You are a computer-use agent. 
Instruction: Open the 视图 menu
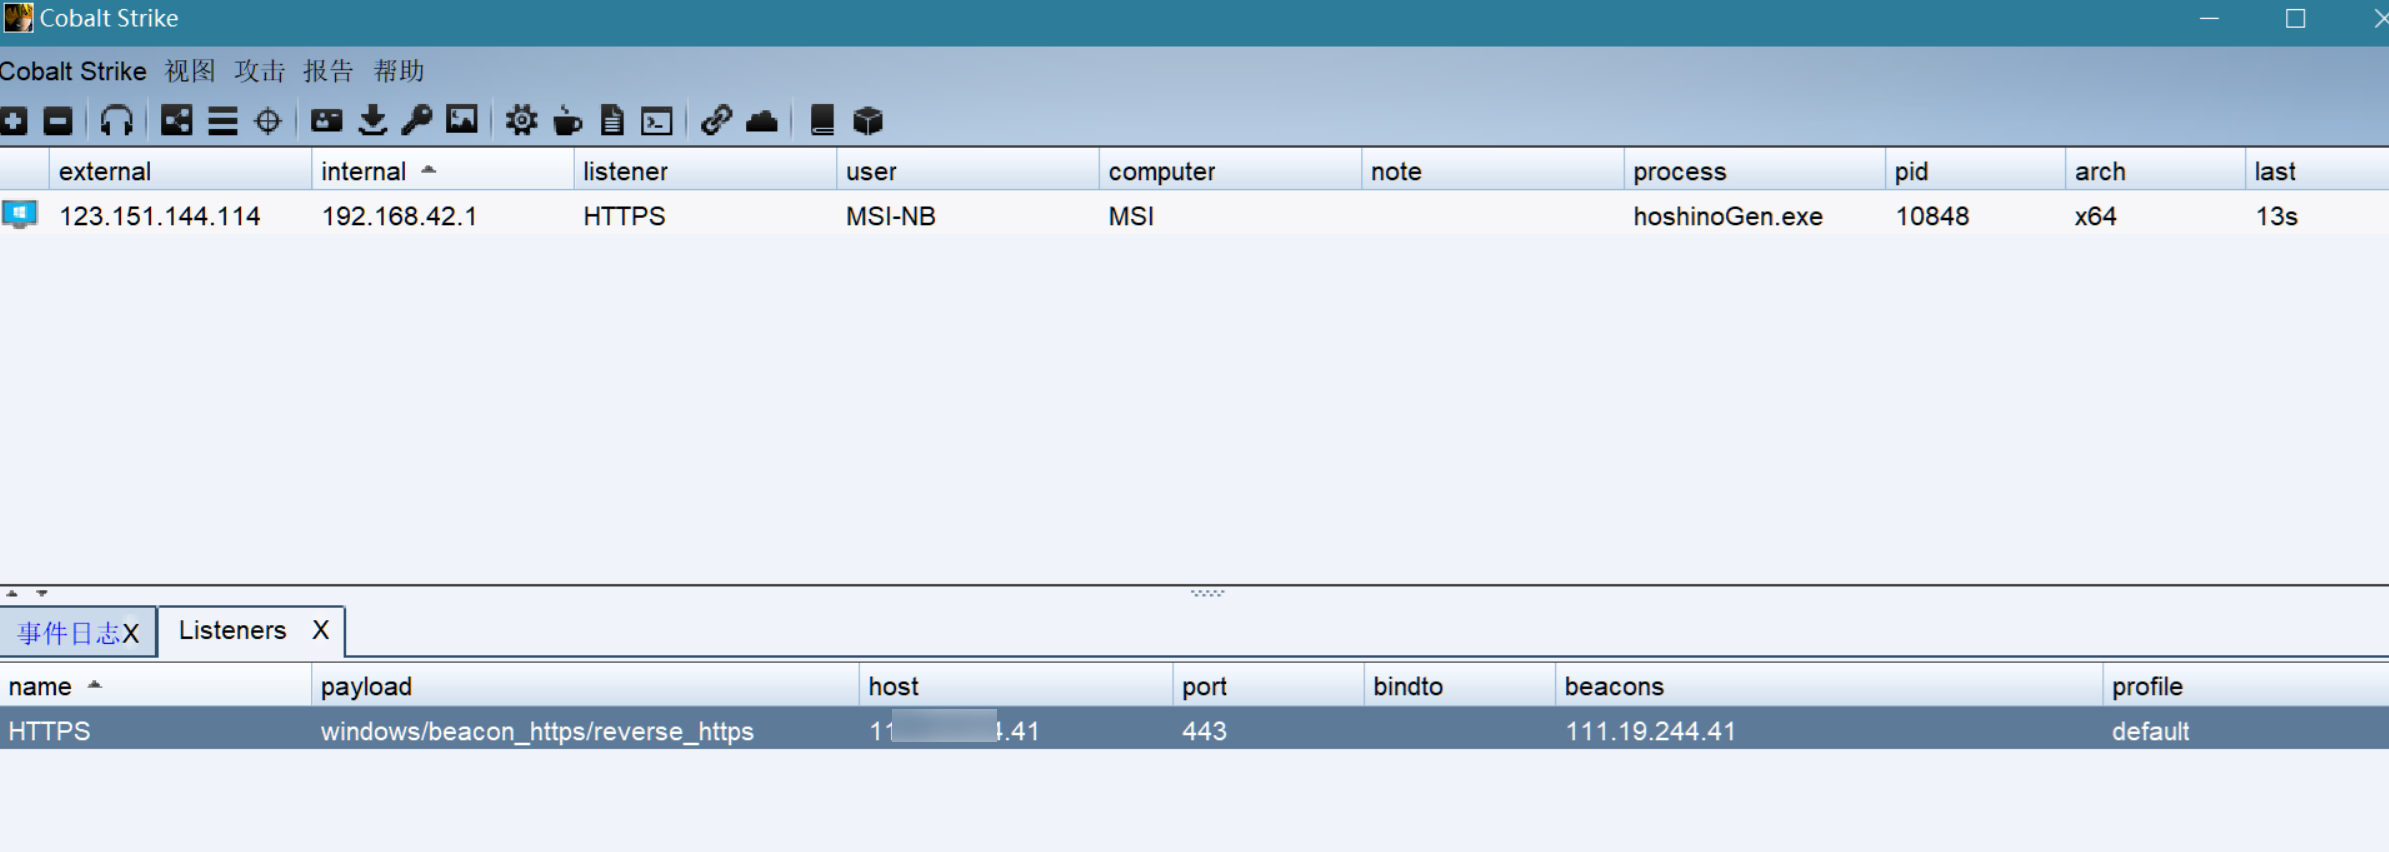click(190, 71)
